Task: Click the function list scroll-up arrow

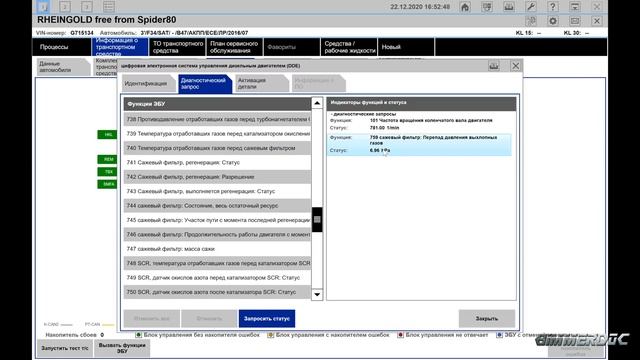Action: [x=317, y=103]
